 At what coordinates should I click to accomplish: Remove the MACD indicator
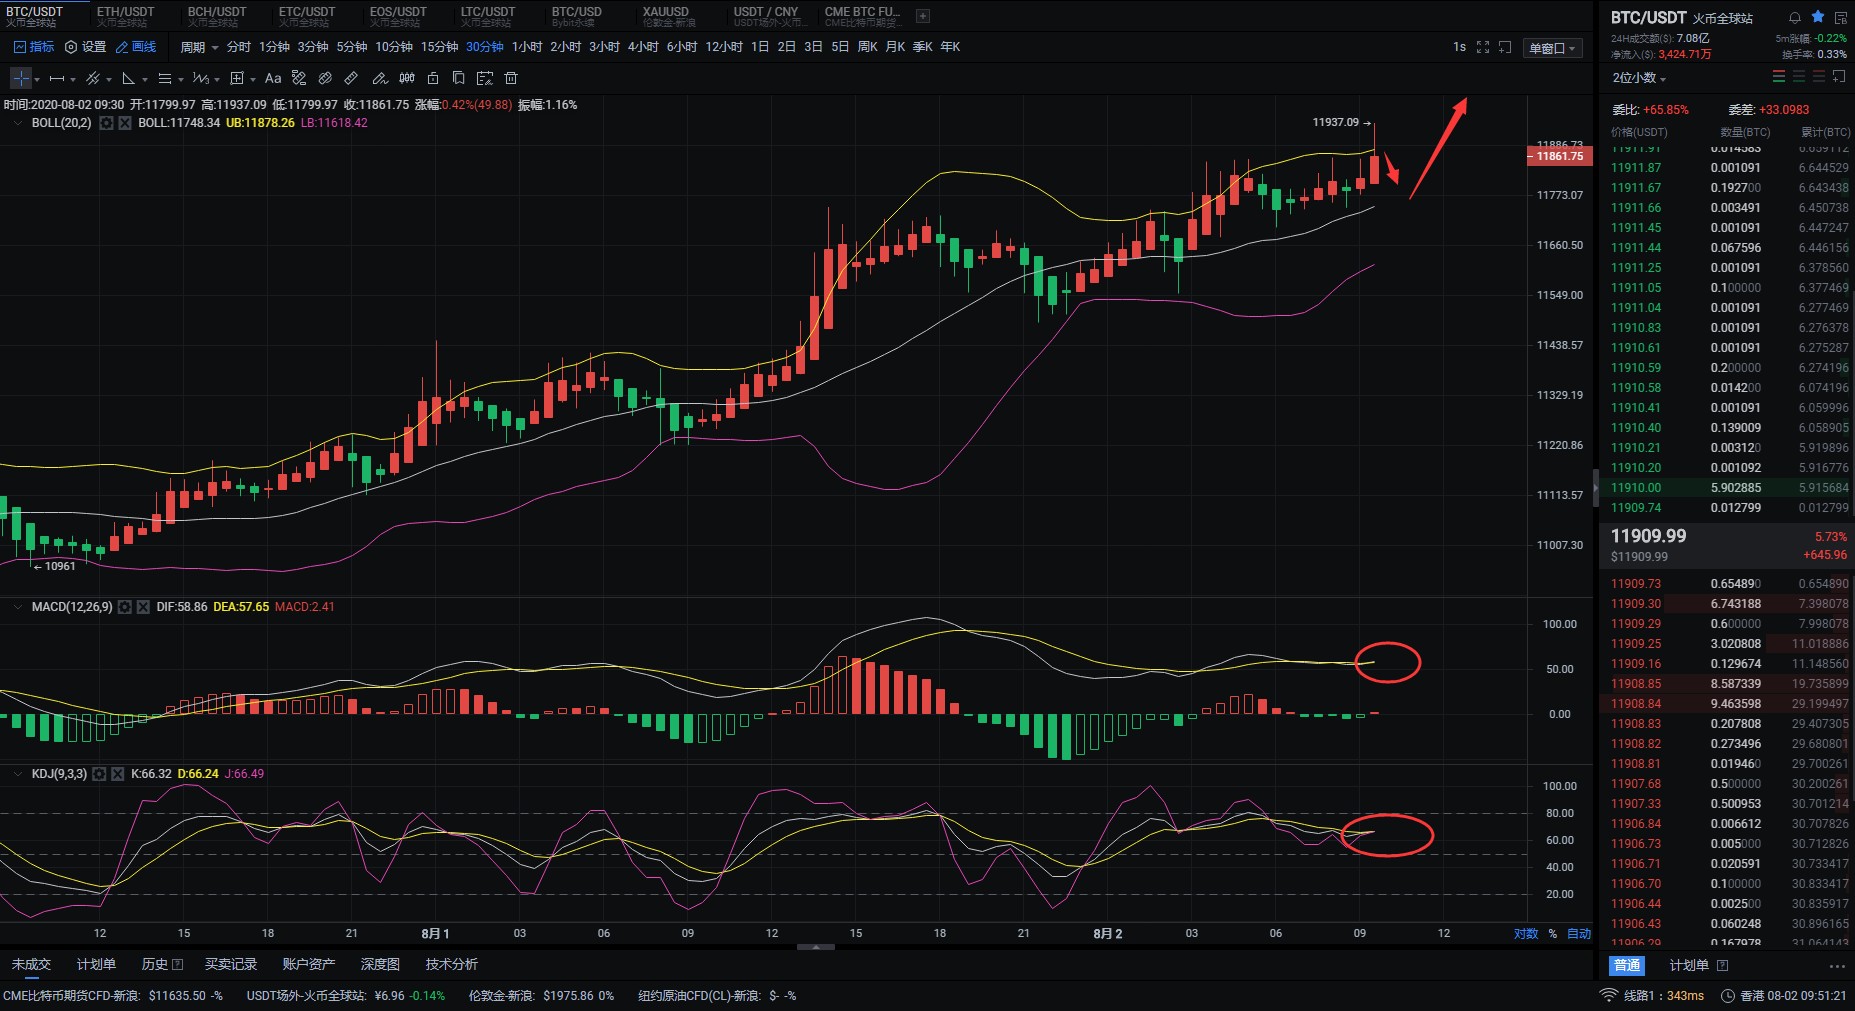pyautogui.click(x=143, y=607)
